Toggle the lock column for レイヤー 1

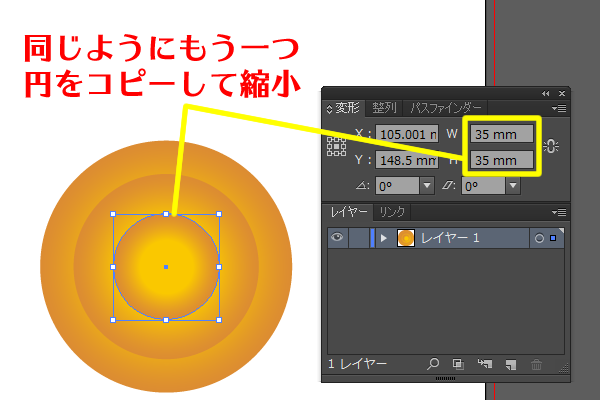[x=358, y=238]
